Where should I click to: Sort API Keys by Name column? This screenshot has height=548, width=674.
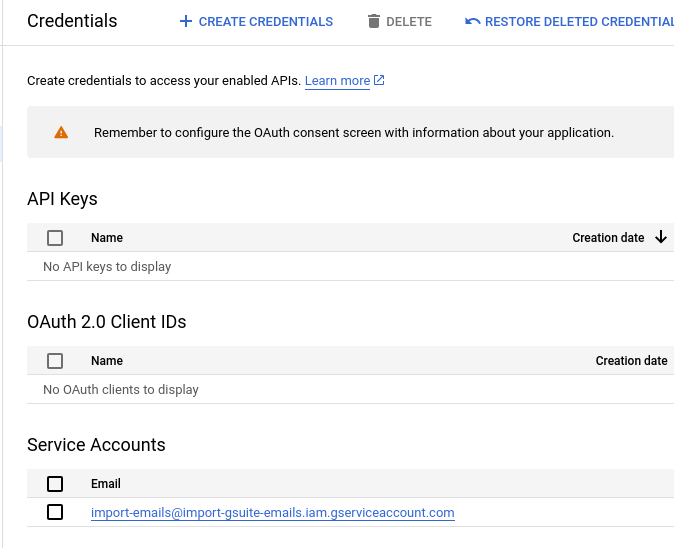[x=107, y=238]
